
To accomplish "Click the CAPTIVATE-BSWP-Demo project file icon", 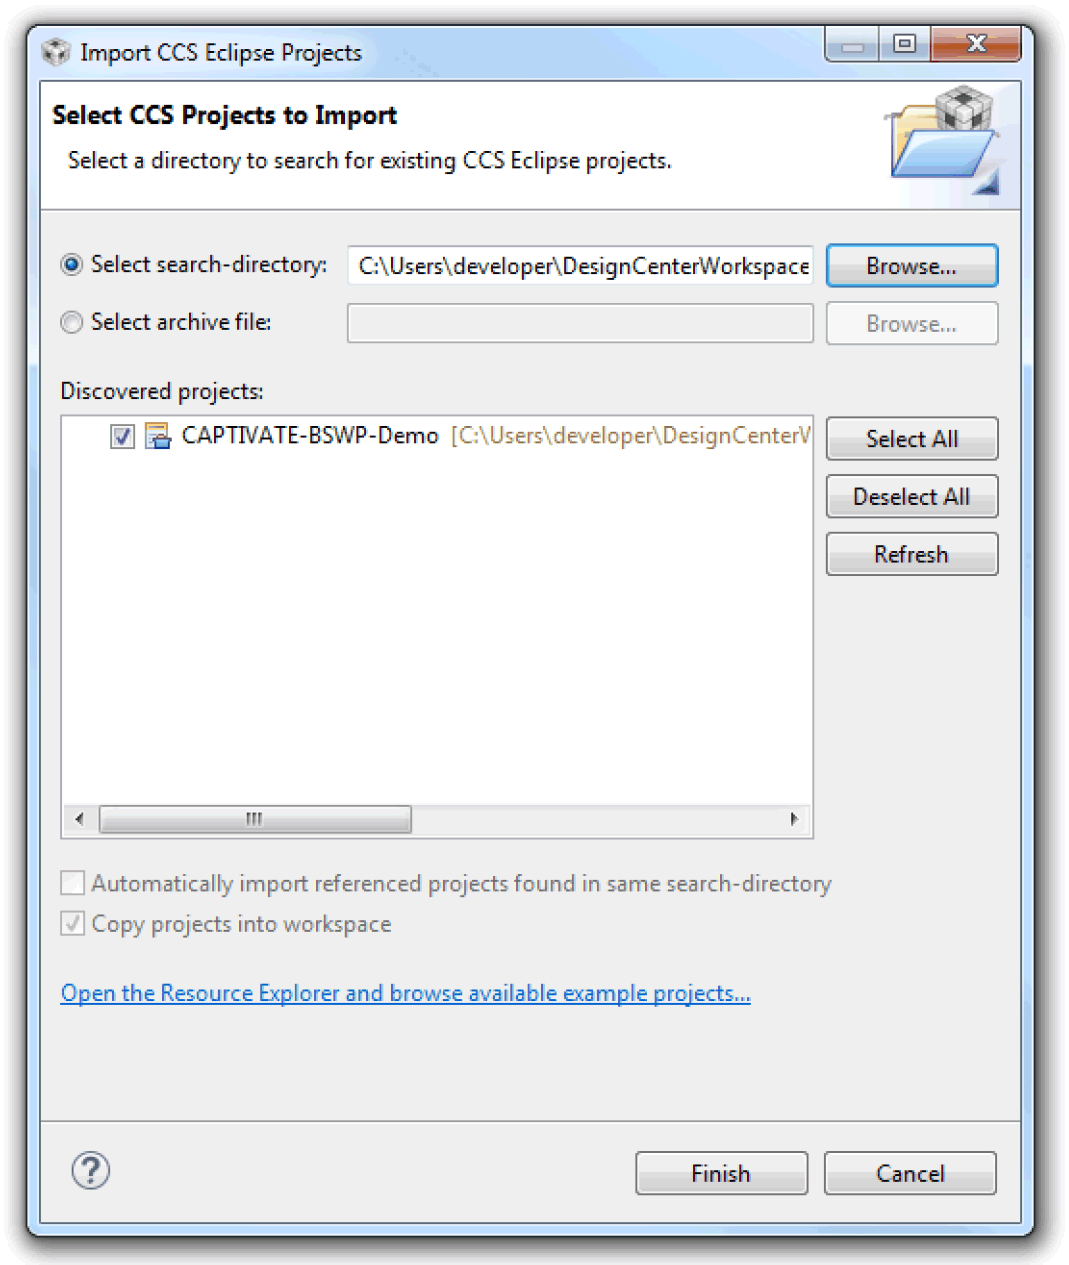I will click(x=158, y=436).
